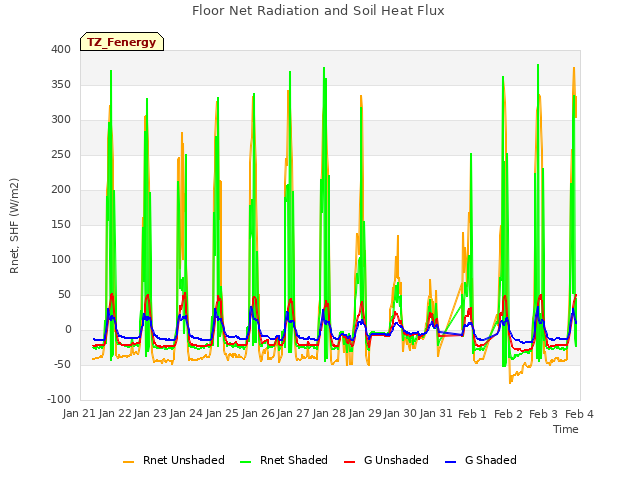
Task: Click the y-axis label Rnet, SHF (W/m2)
Action: pyautogui.click(x=14, y=226)
